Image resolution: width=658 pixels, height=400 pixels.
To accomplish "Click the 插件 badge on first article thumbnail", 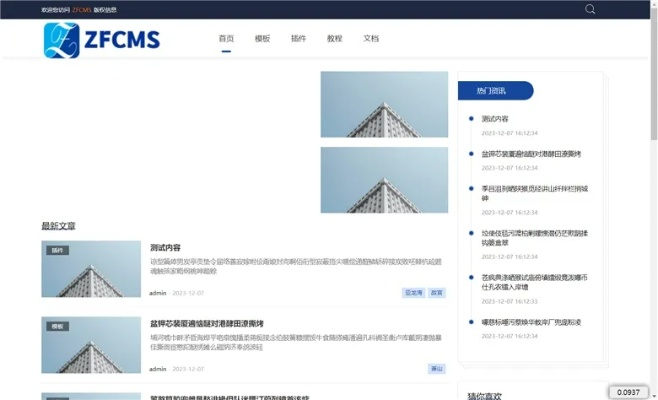I will [57, 250].
